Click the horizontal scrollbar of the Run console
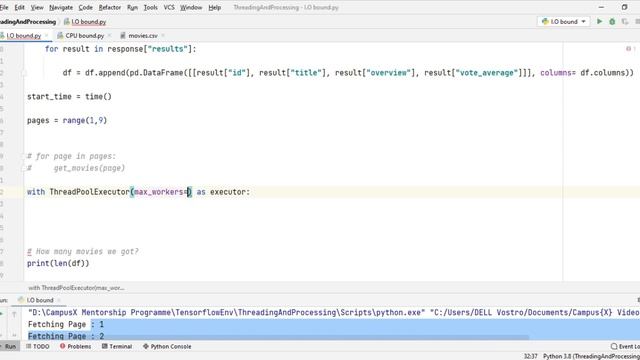The height and width of the screenshot is (360, 640). coord(278,338)
